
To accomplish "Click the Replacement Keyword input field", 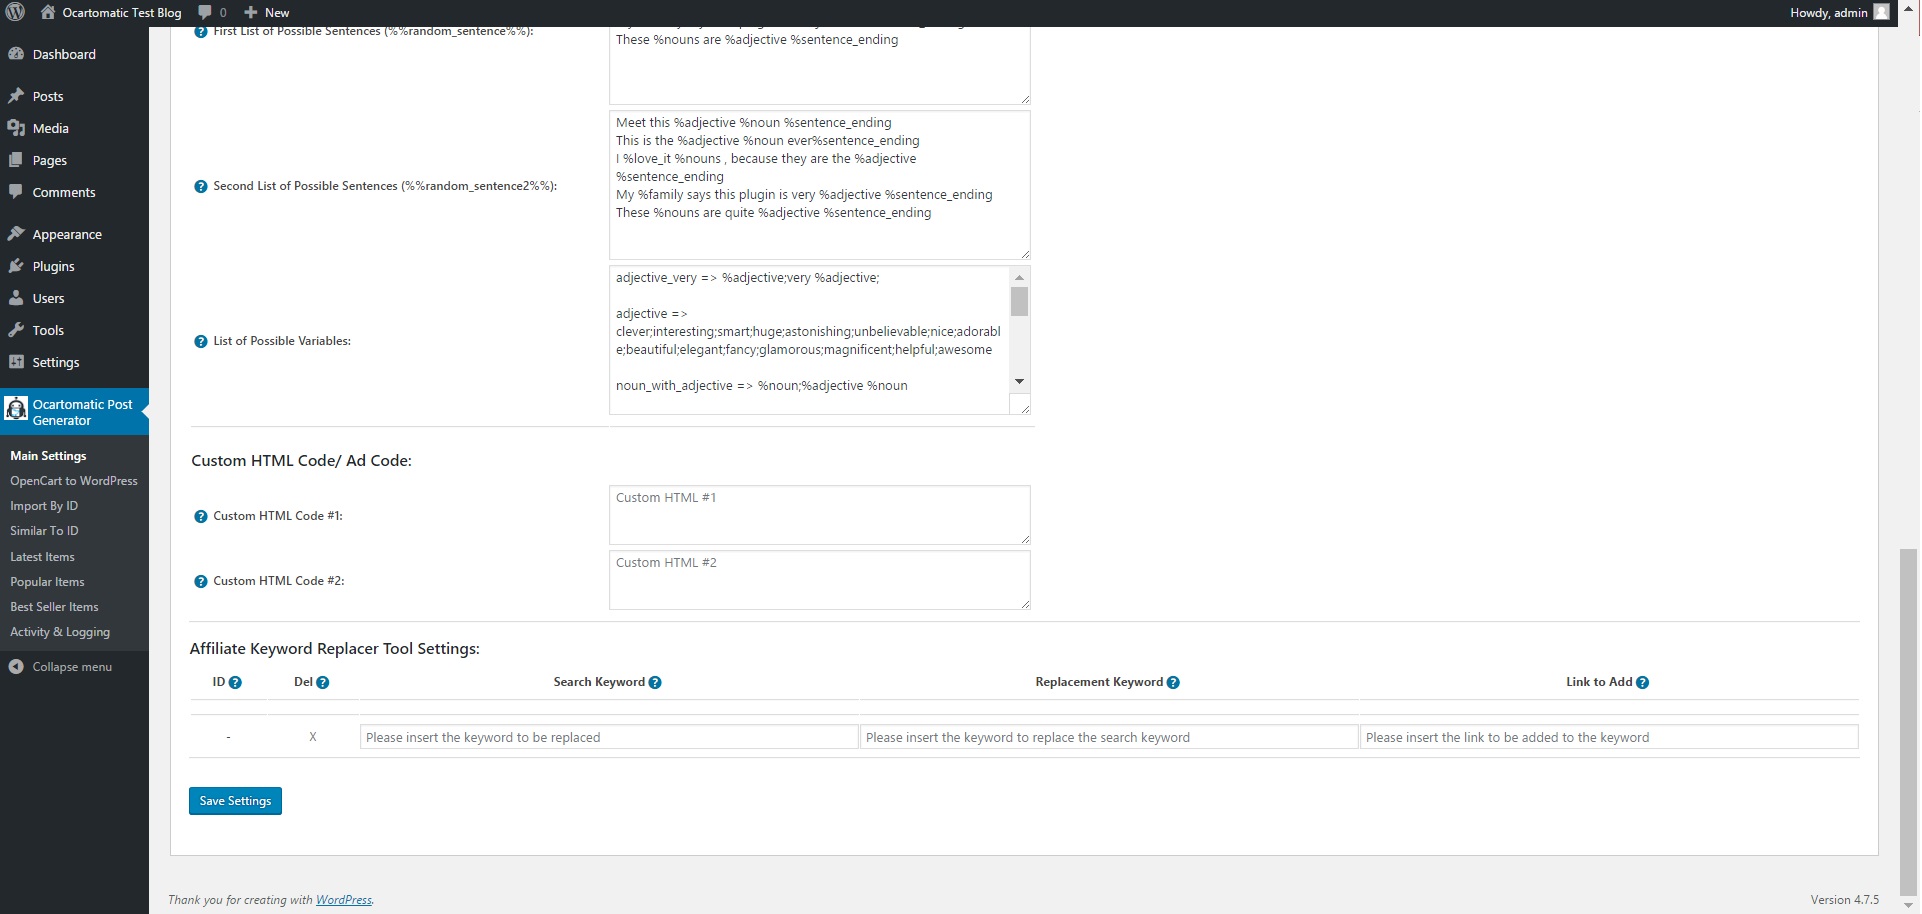I will pos(1109,737).
